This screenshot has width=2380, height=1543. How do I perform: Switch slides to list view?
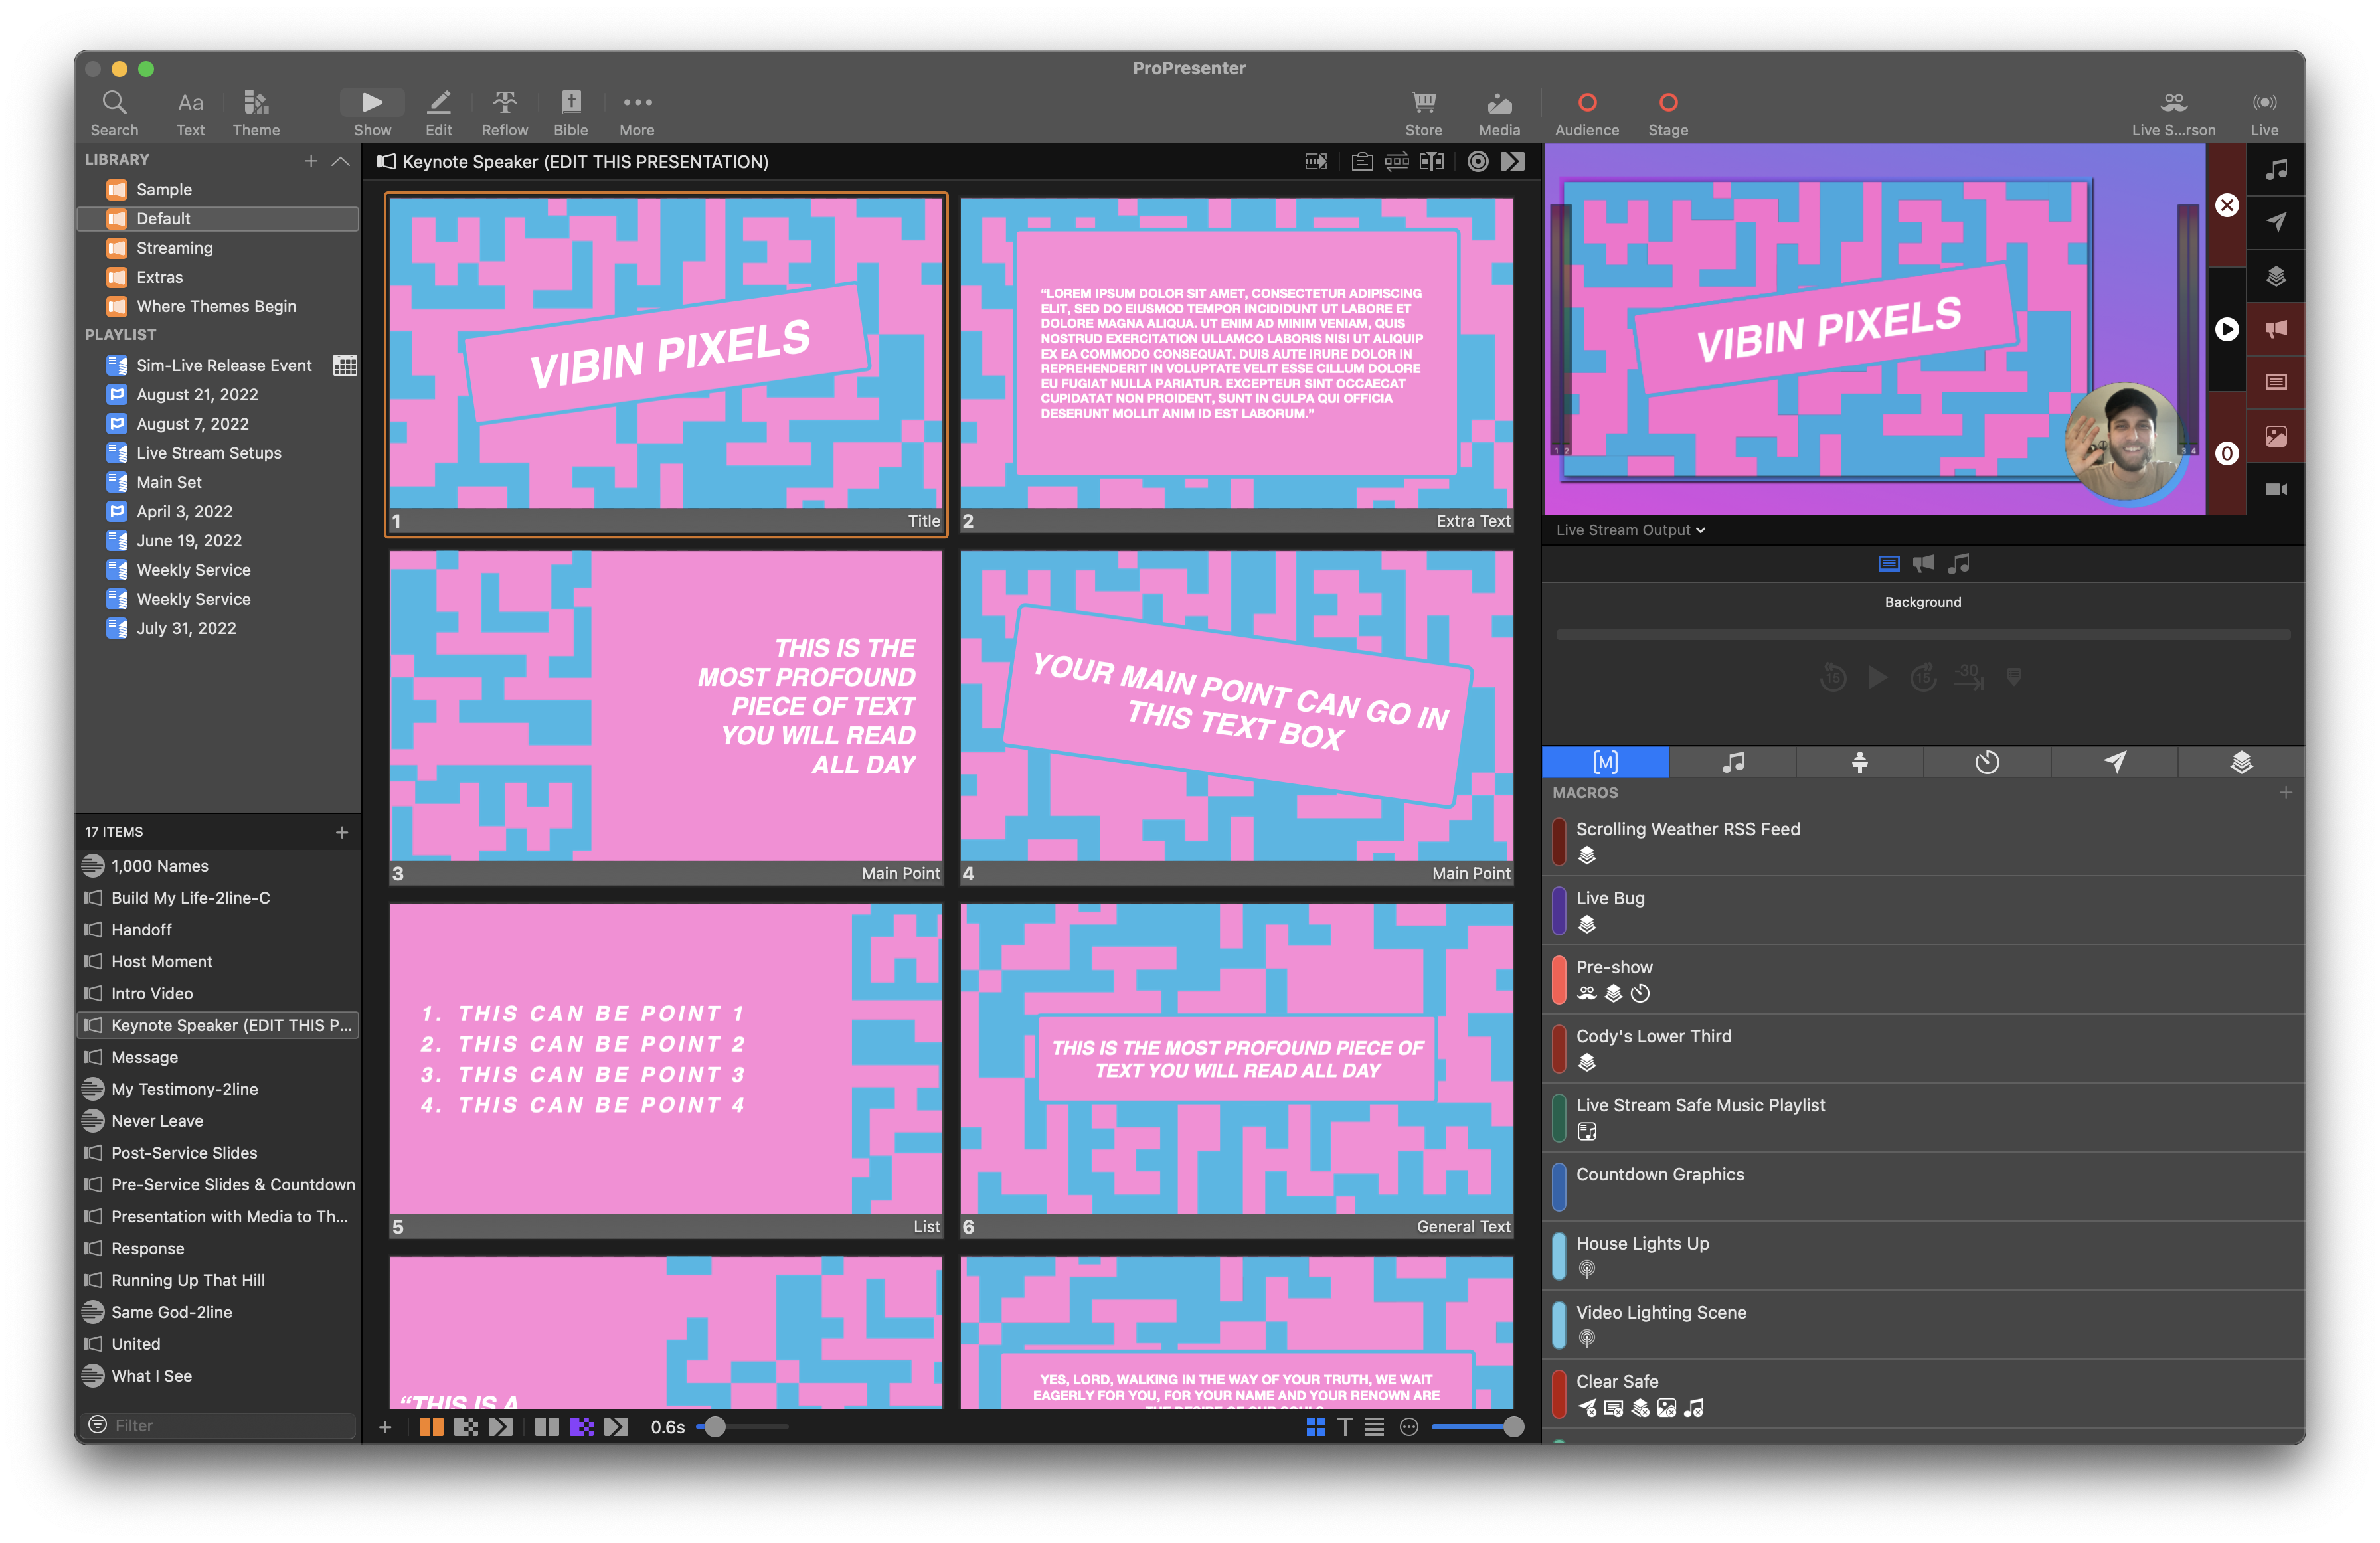(x=1375, y=1427)
